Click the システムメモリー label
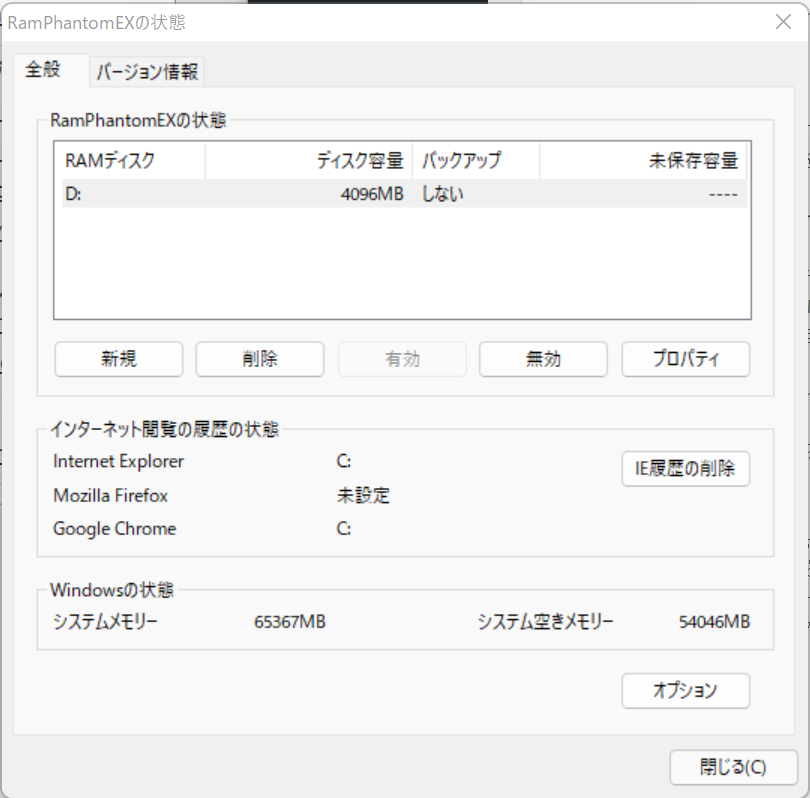 [105, 622]
